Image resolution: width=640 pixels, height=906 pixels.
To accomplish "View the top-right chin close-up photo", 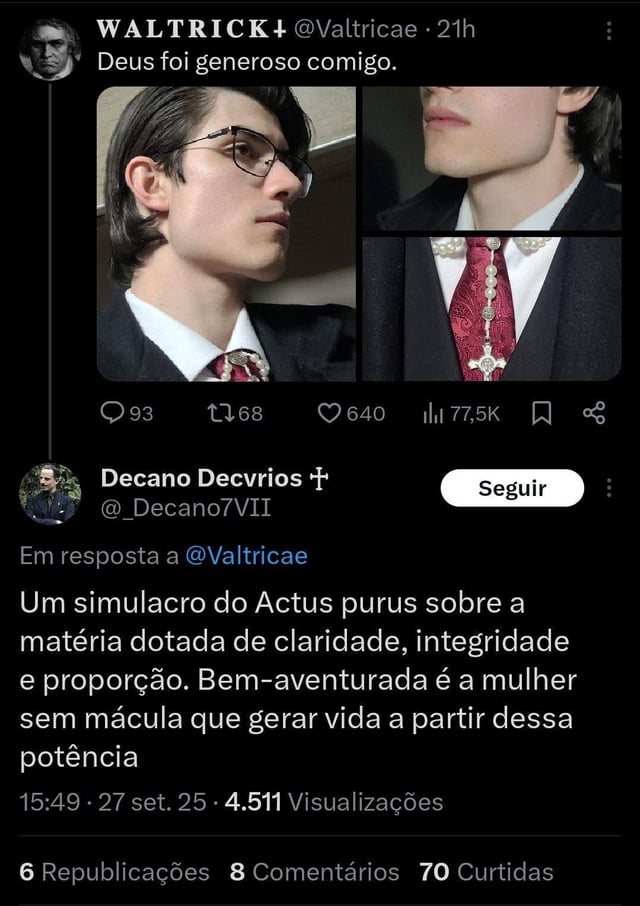I will point(492,158).
